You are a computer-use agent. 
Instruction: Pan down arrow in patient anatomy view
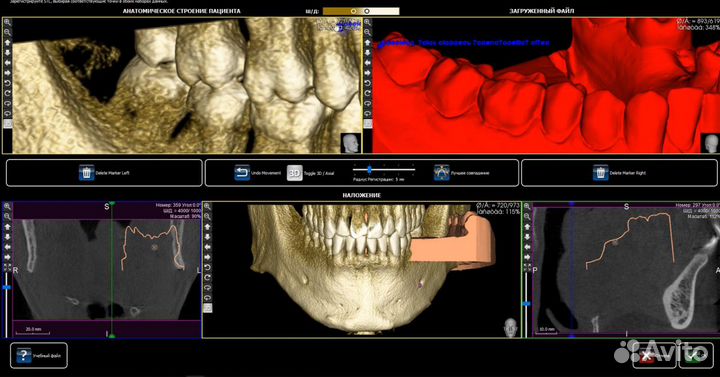[7, 53]
